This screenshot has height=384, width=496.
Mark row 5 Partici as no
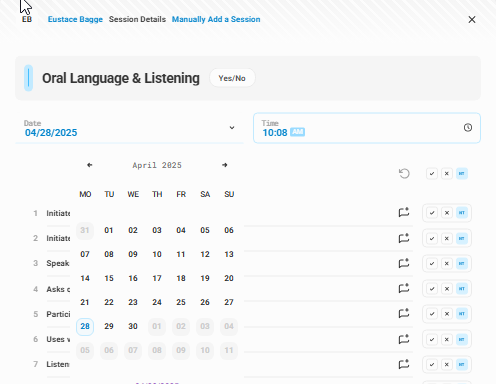(x=447, y=314)
